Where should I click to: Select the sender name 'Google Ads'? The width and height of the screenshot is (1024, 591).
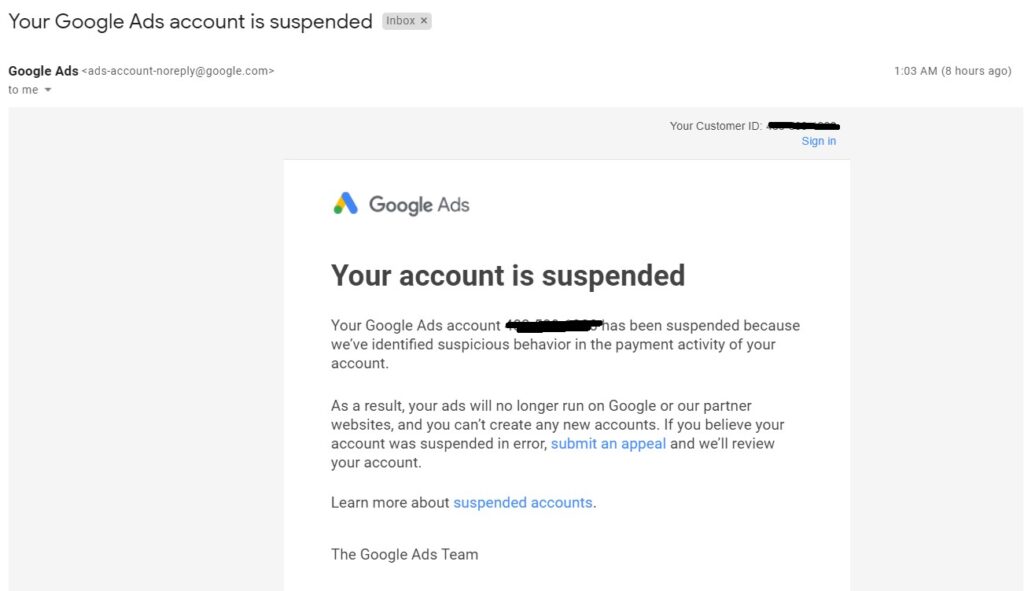pos(44,70)
